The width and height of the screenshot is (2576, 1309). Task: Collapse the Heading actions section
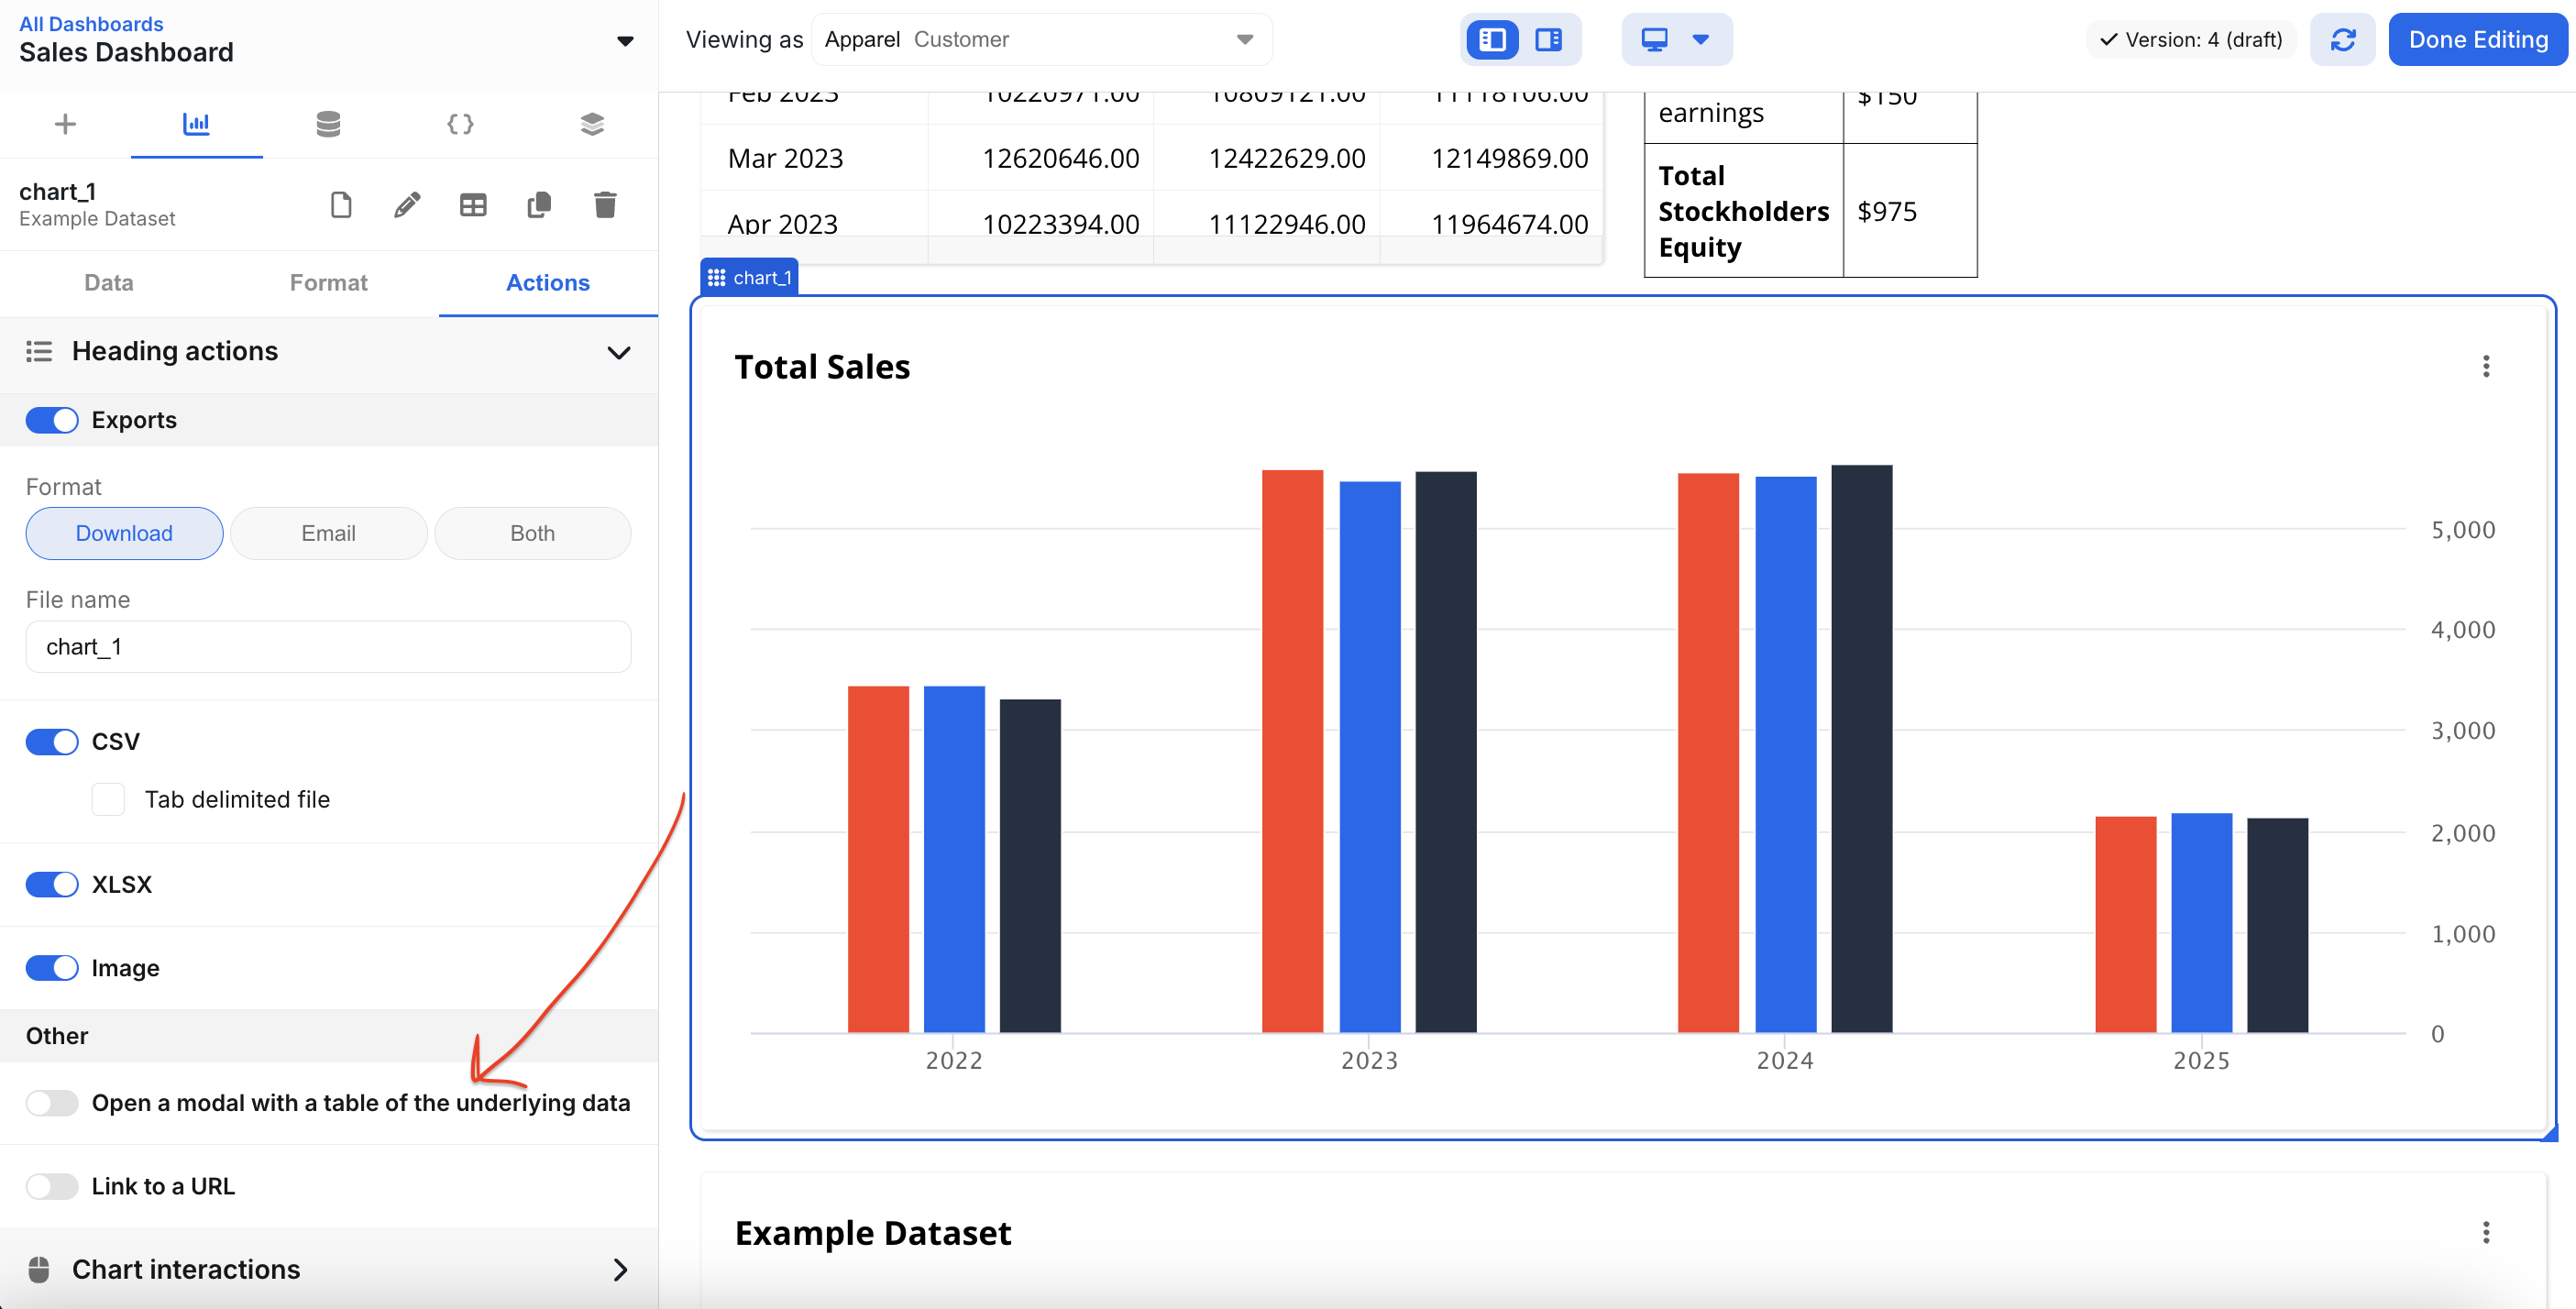click(x=619, y=352)
